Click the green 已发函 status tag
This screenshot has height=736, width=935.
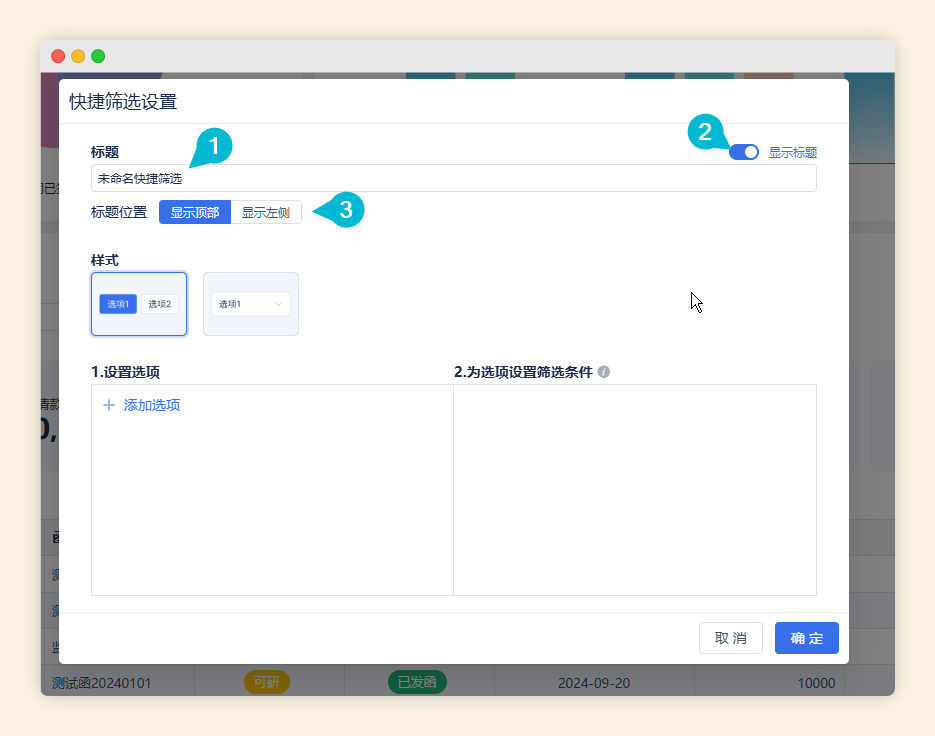417,683
